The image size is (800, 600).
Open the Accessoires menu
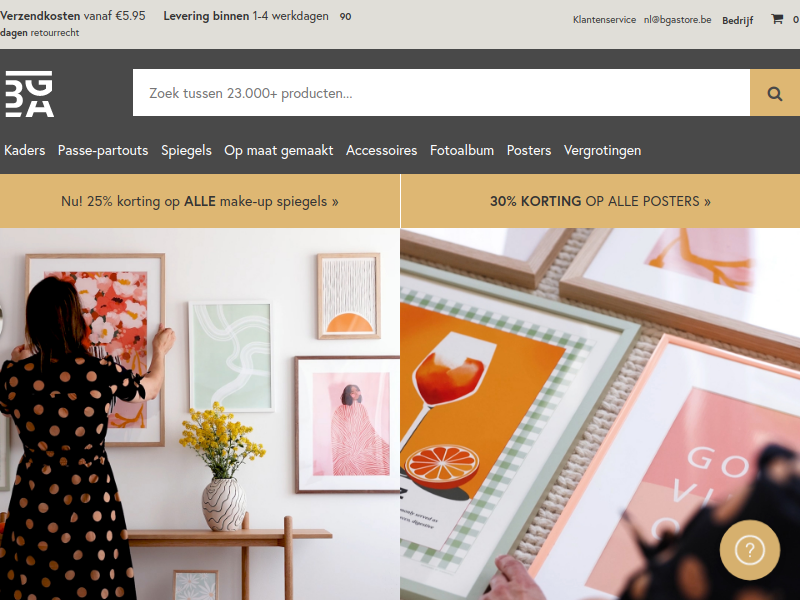382,151
